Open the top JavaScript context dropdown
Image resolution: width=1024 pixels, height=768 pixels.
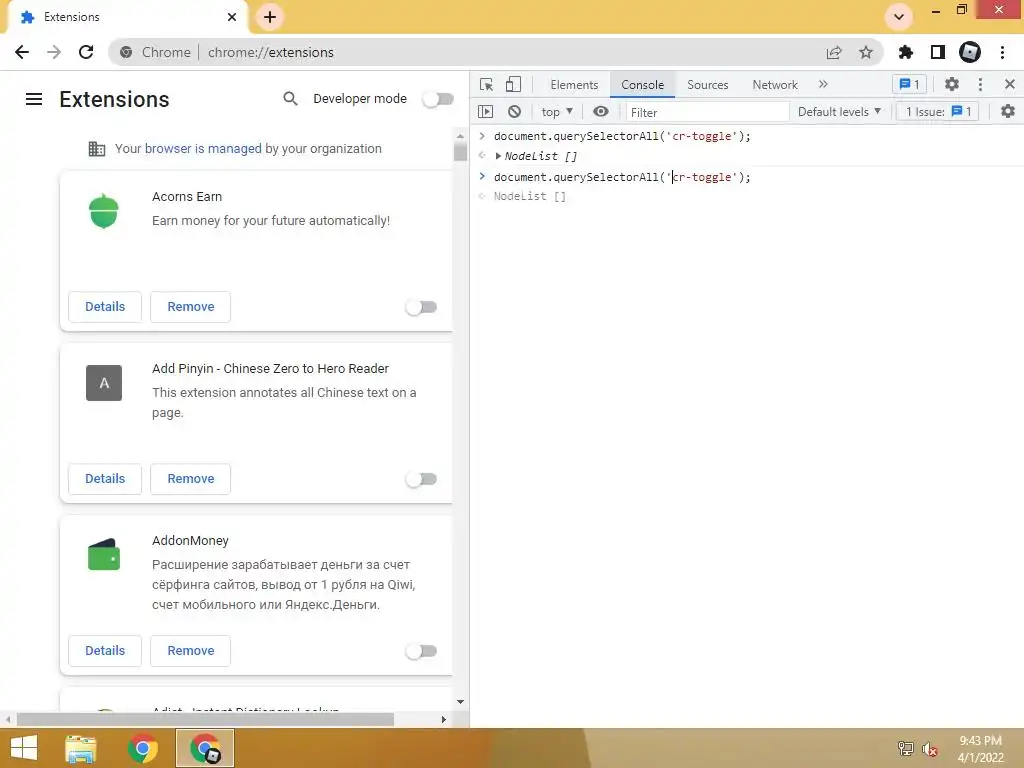click(557, 112)
